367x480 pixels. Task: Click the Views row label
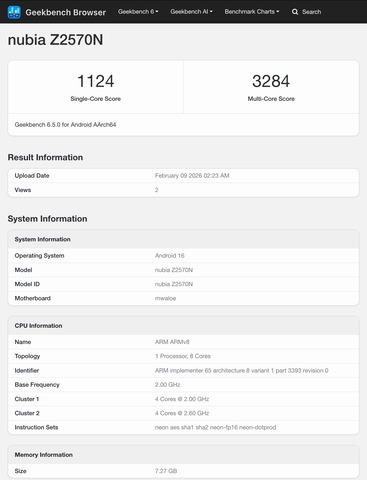coord(23,190)
